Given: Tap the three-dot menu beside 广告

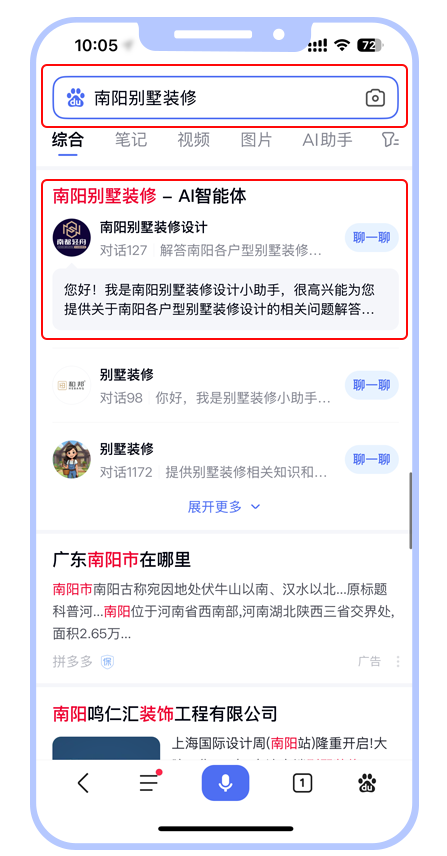Looking at the screenshot, I should pyautogui.click(x=398, y=662).
